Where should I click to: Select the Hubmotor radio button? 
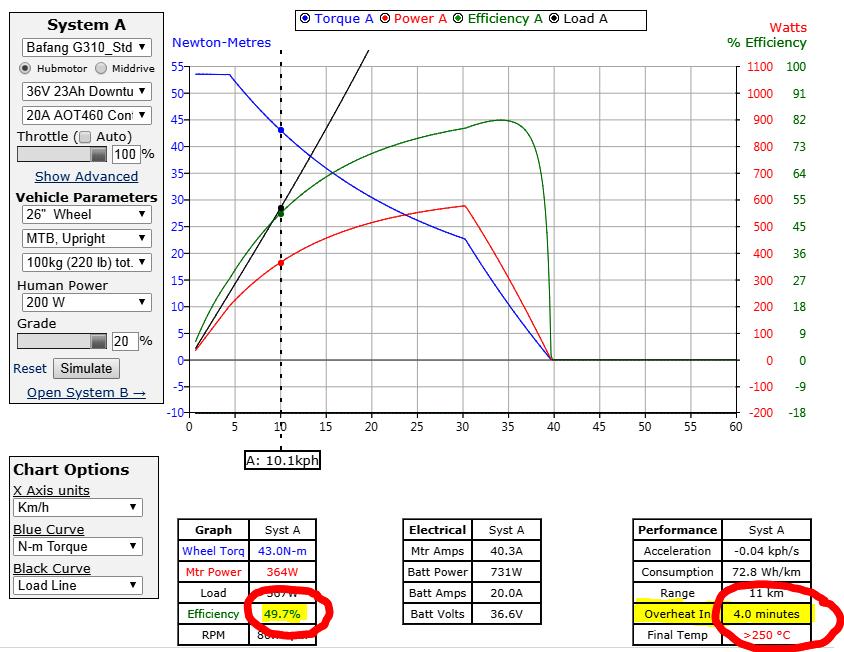point(26,68)
